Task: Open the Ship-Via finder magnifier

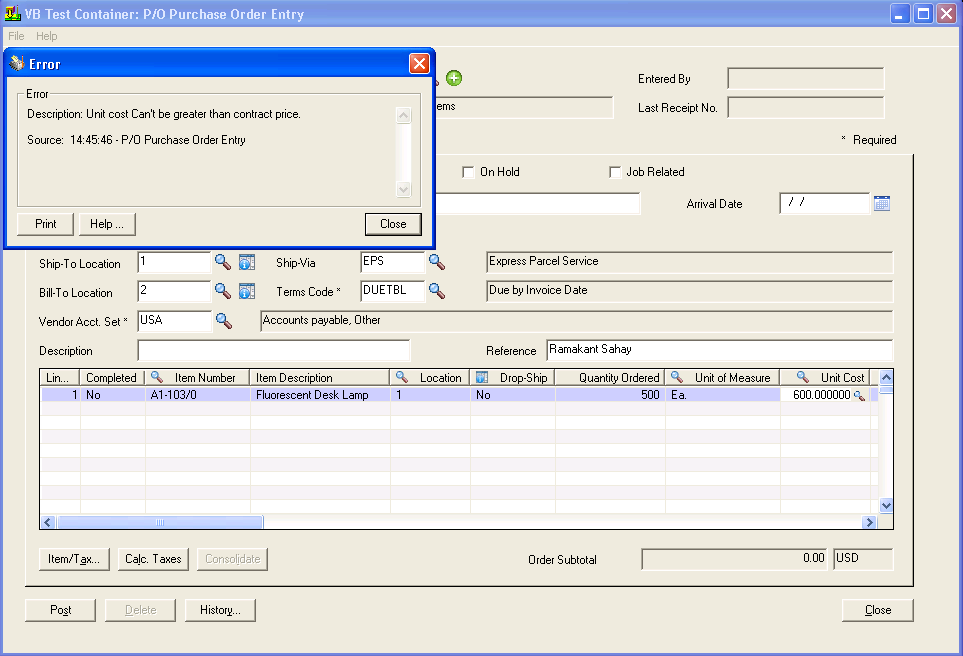Action: coord(437,262)
